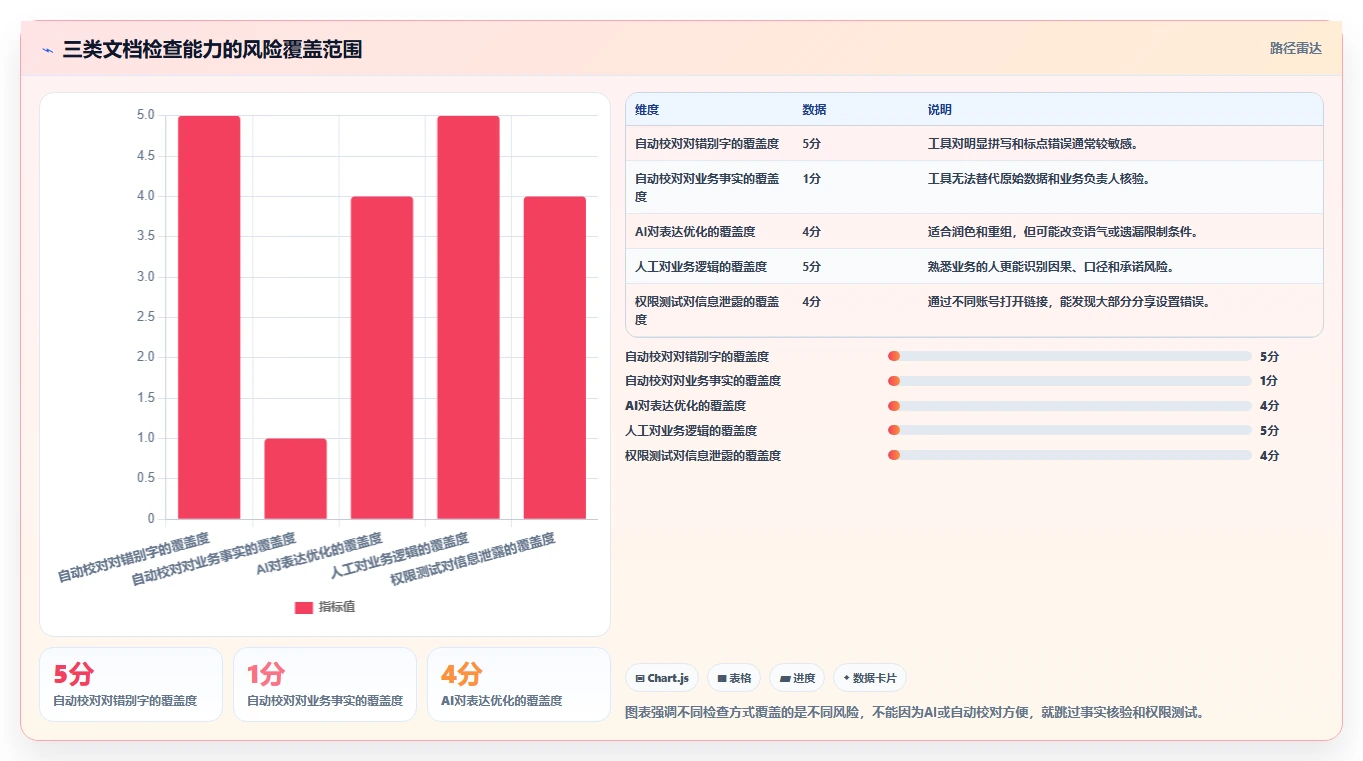This screenshot has width=1363, height=761.
Task: Click the short bar for 业务事实覆盖度
Action: coord(295,478)
